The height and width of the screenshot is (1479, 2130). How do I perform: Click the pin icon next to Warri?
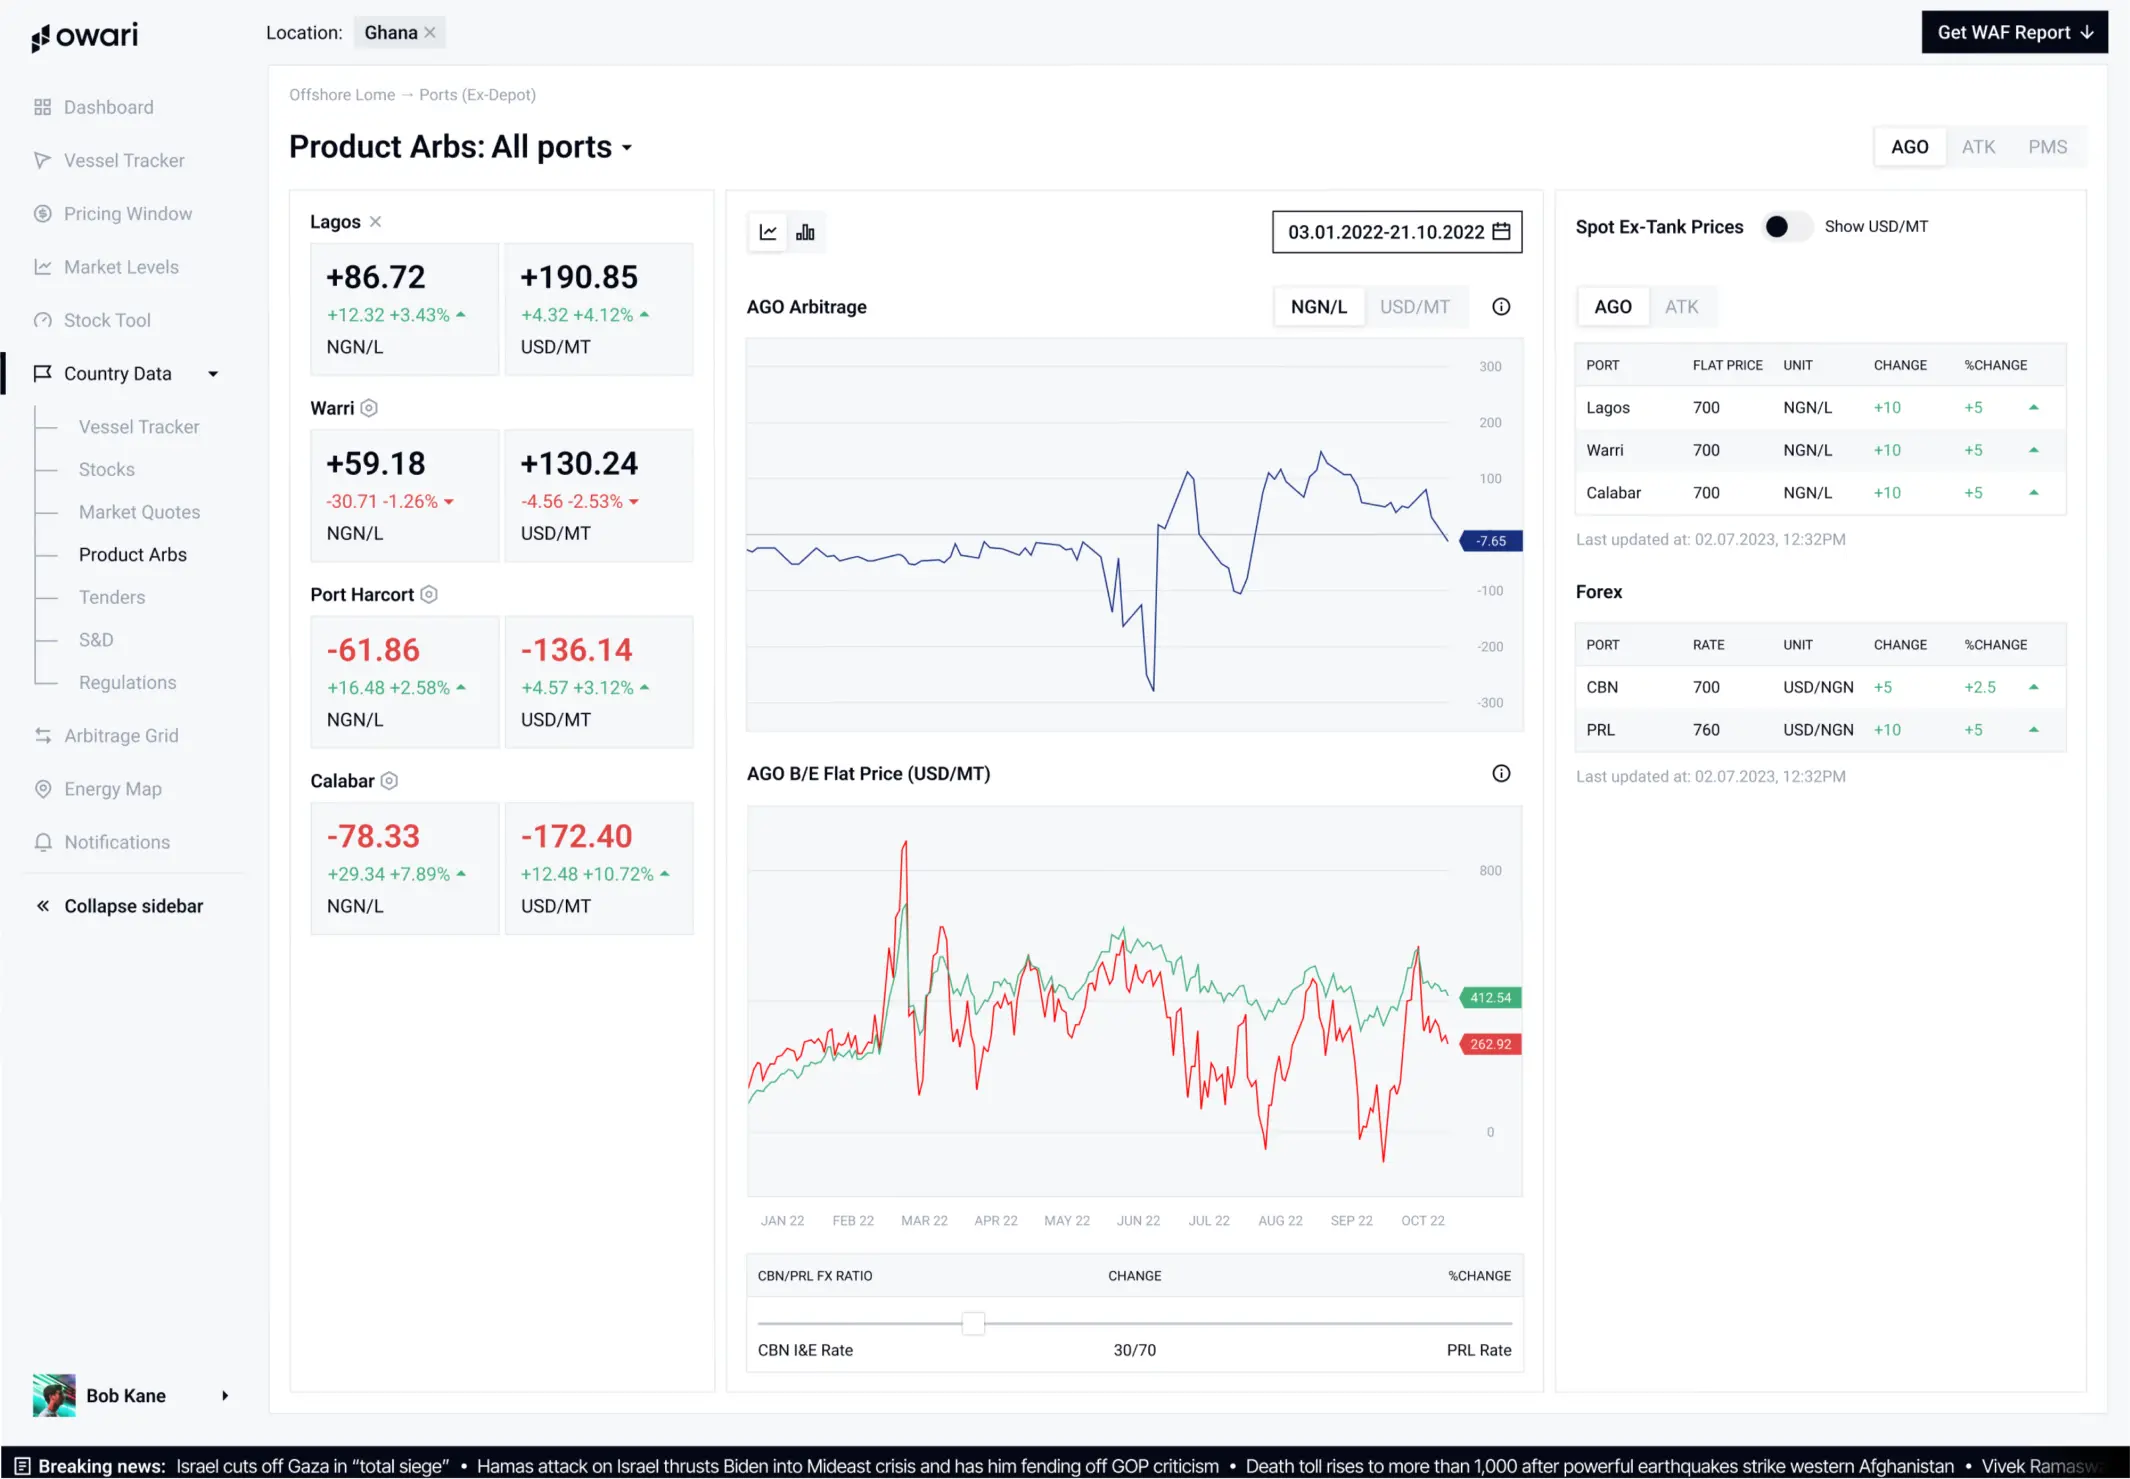coord(369,408)
